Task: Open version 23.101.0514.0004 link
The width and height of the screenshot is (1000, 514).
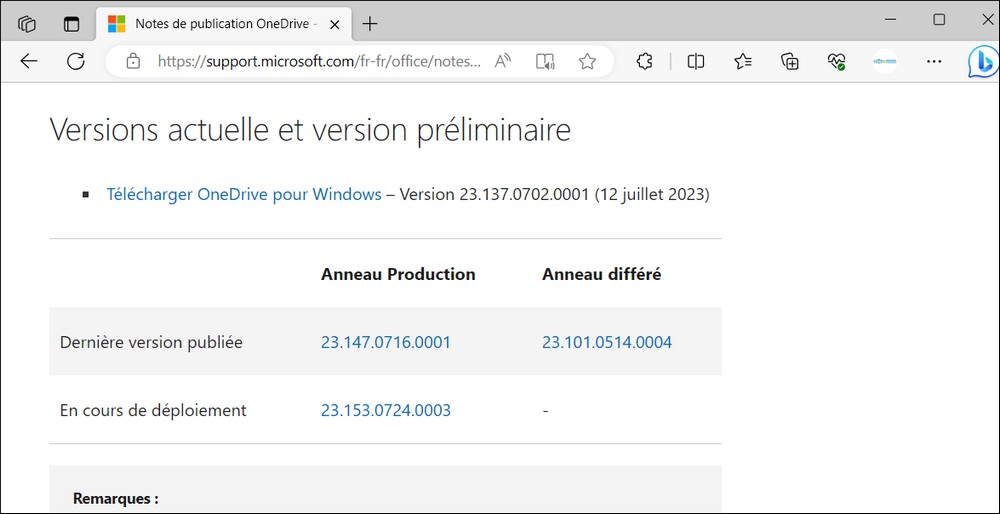Action: [x=607, y=342]
